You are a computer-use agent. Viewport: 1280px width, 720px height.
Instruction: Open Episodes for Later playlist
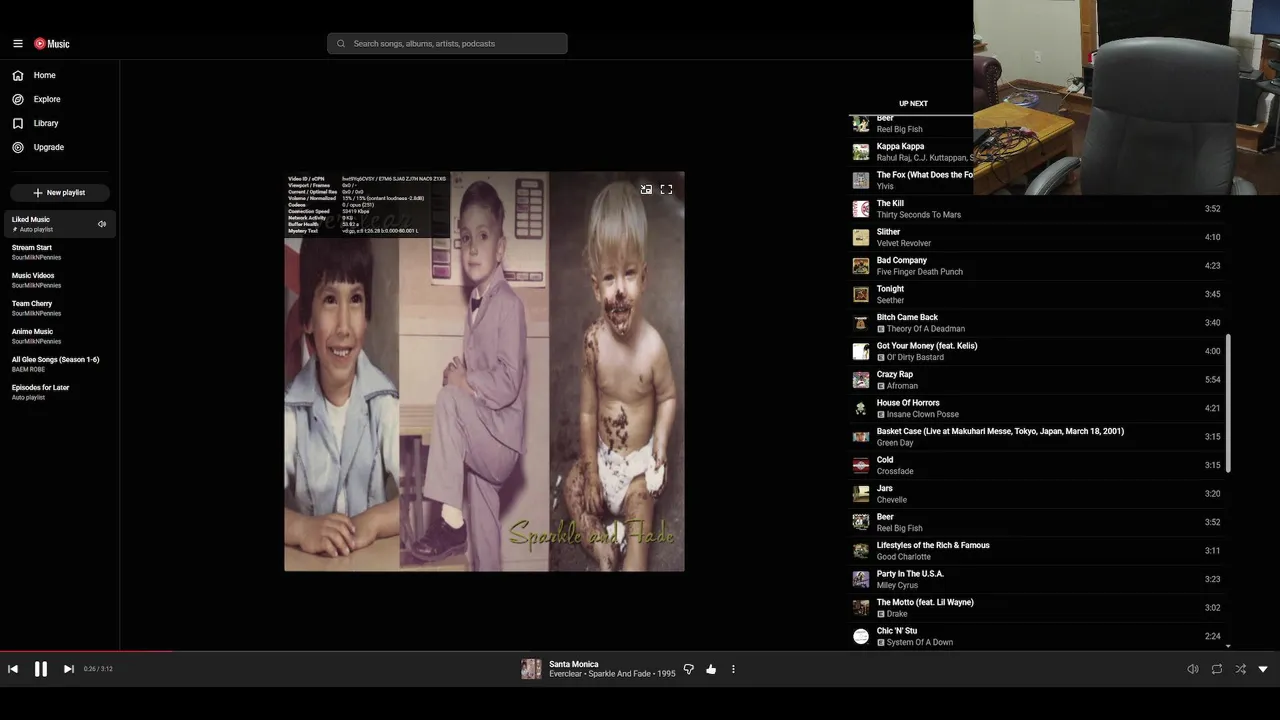point(60,392)
